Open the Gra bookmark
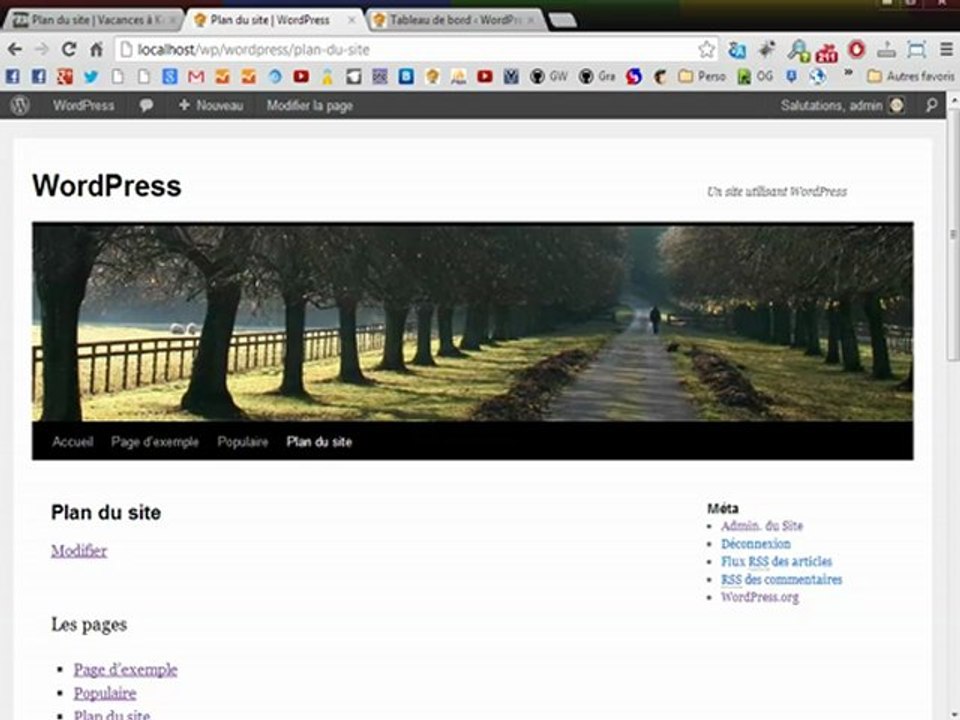Image resolution: width=960 pixels, height=720 pixels. [x=597, y=77]
